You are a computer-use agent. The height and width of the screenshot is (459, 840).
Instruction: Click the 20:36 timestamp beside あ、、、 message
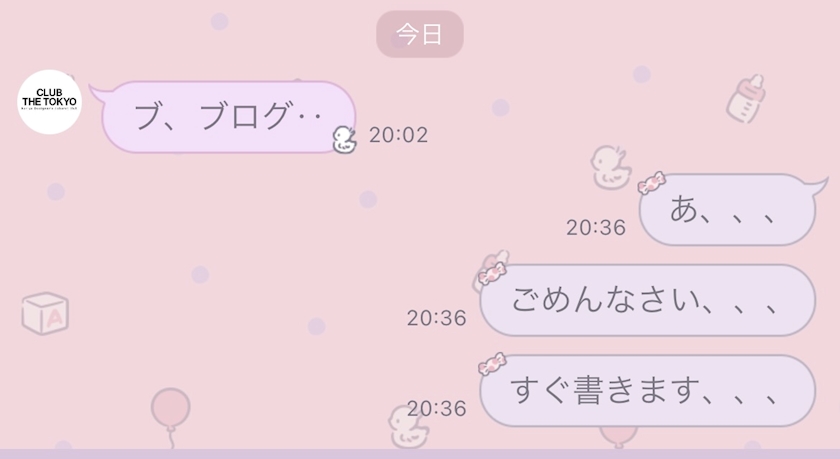coord(596,228)
